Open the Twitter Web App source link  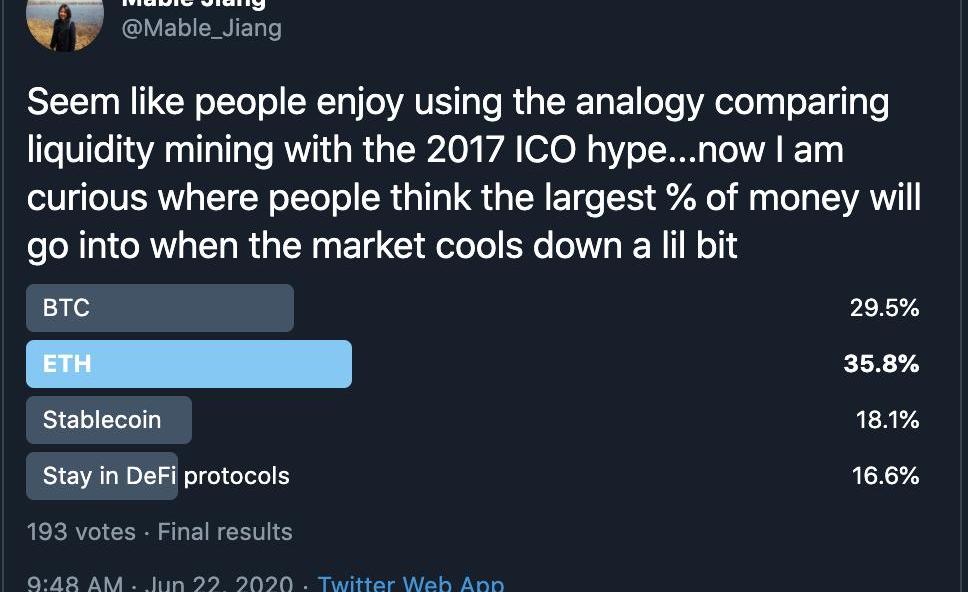410,583
